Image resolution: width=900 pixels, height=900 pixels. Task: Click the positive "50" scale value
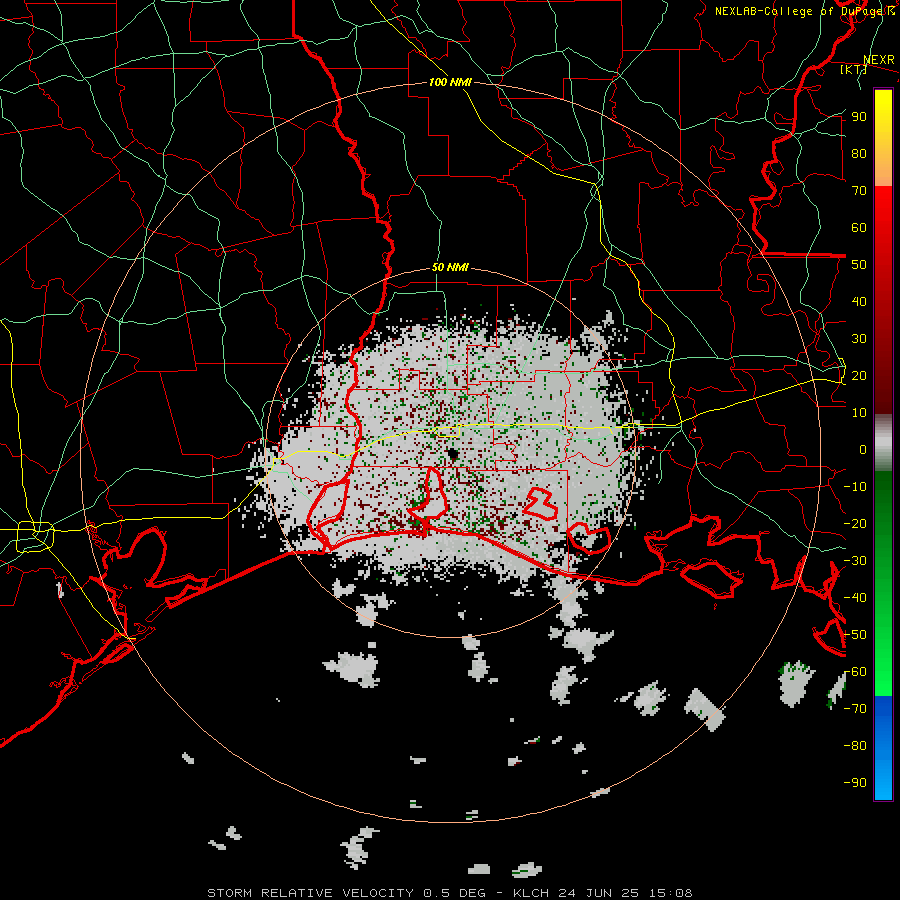click(859, 265)
